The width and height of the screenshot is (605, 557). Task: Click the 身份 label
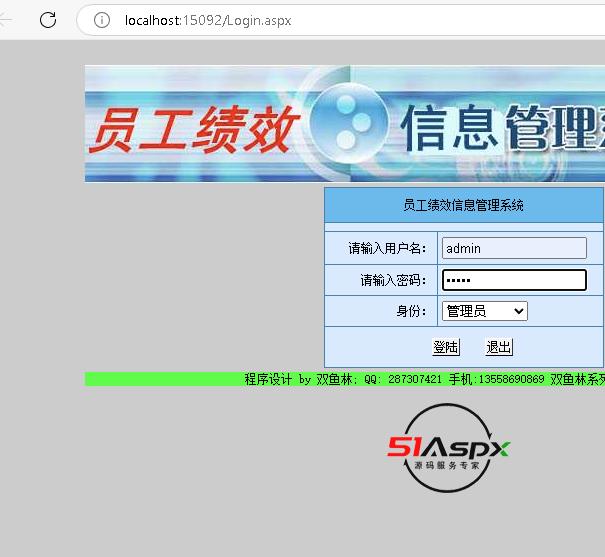point(411,311)
